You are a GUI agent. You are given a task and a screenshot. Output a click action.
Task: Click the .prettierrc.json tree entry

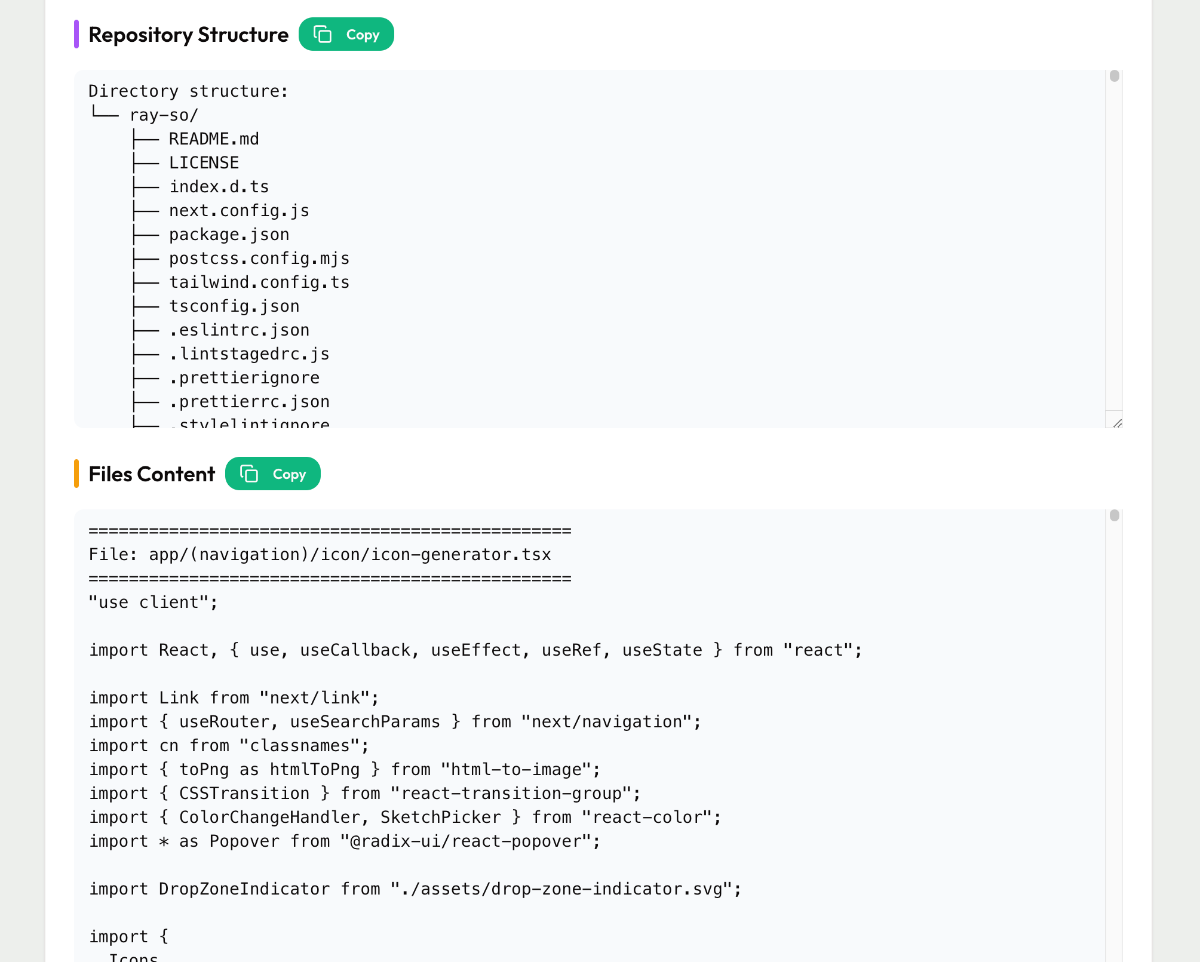(249, 402)
